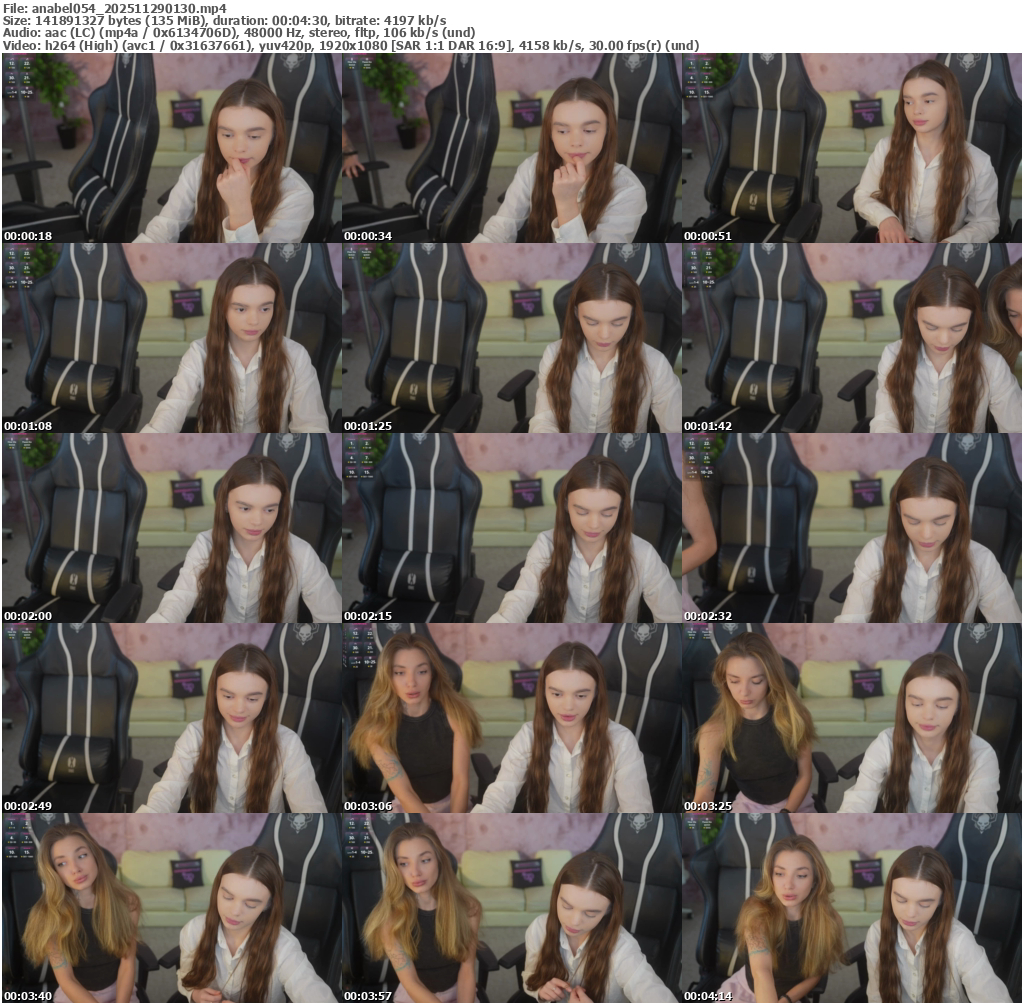Click the thumbnail marked 00:00:51
The width and height of the screenshot is (1024, 1003).
coord(852,148)
